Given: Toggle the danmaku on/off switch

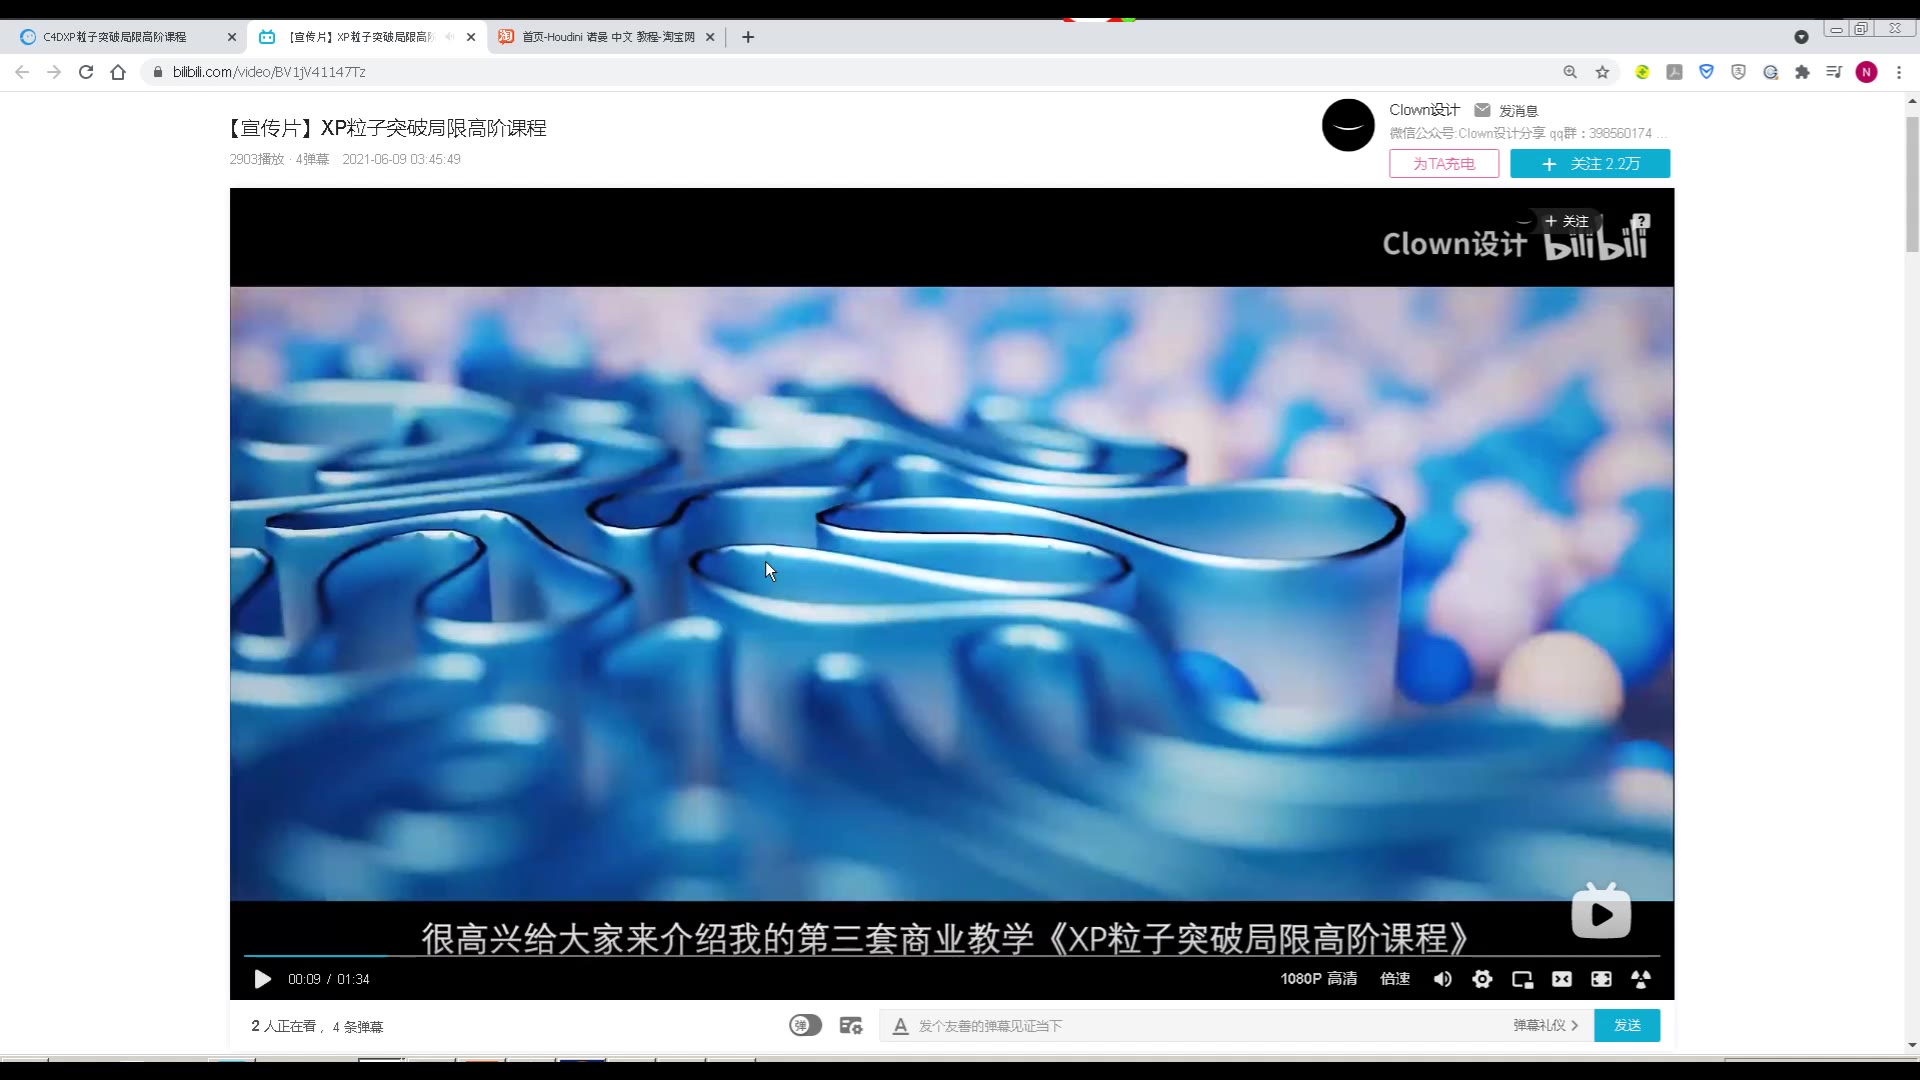Looking at the screenshot, I should point(805,1025).
